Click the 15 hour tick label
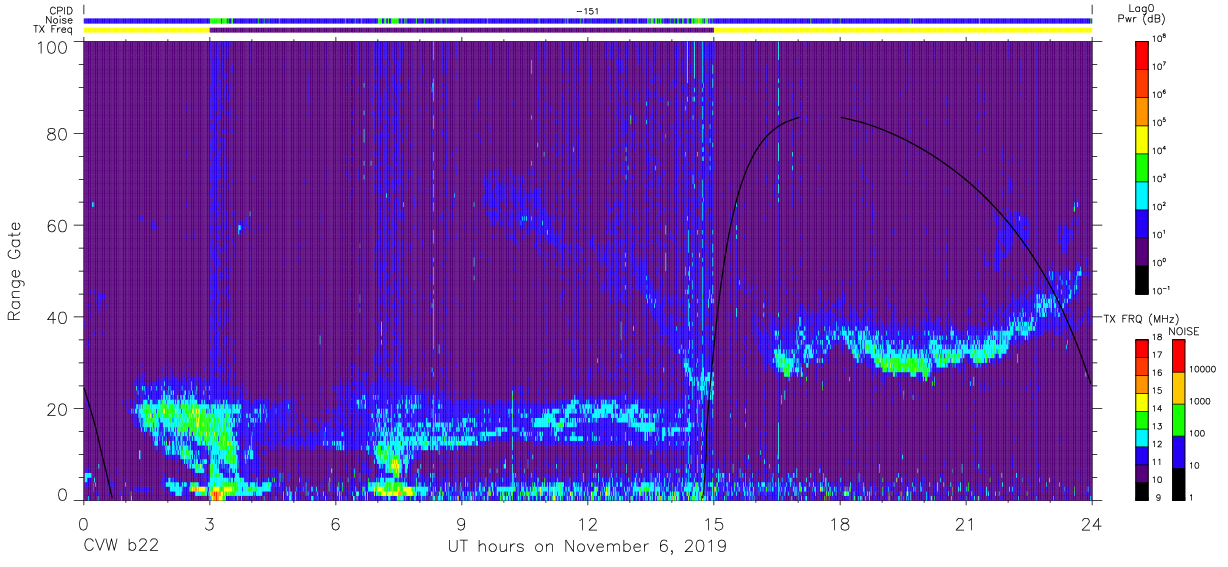 click(x=713, y=524)
